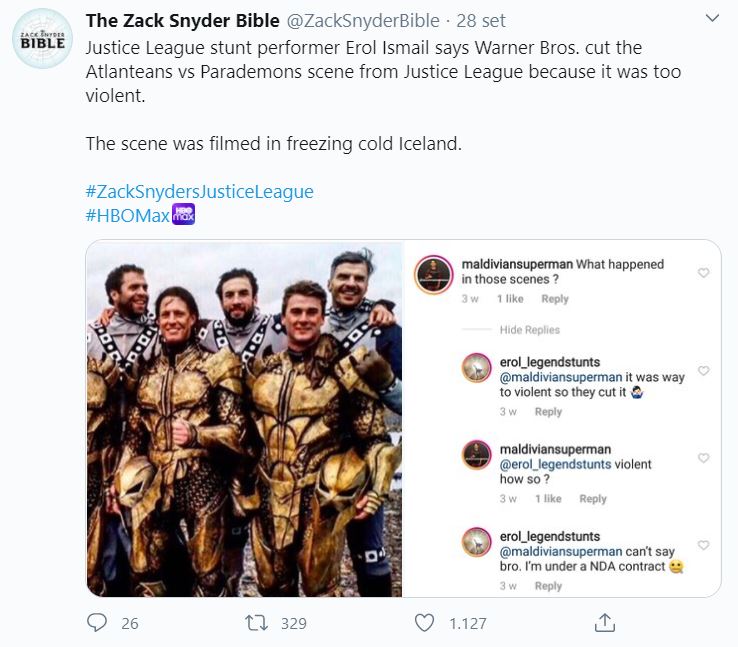Click the reply speech bubble icon
This screenshot has height=647, width=738.
[x=97, y=623]
